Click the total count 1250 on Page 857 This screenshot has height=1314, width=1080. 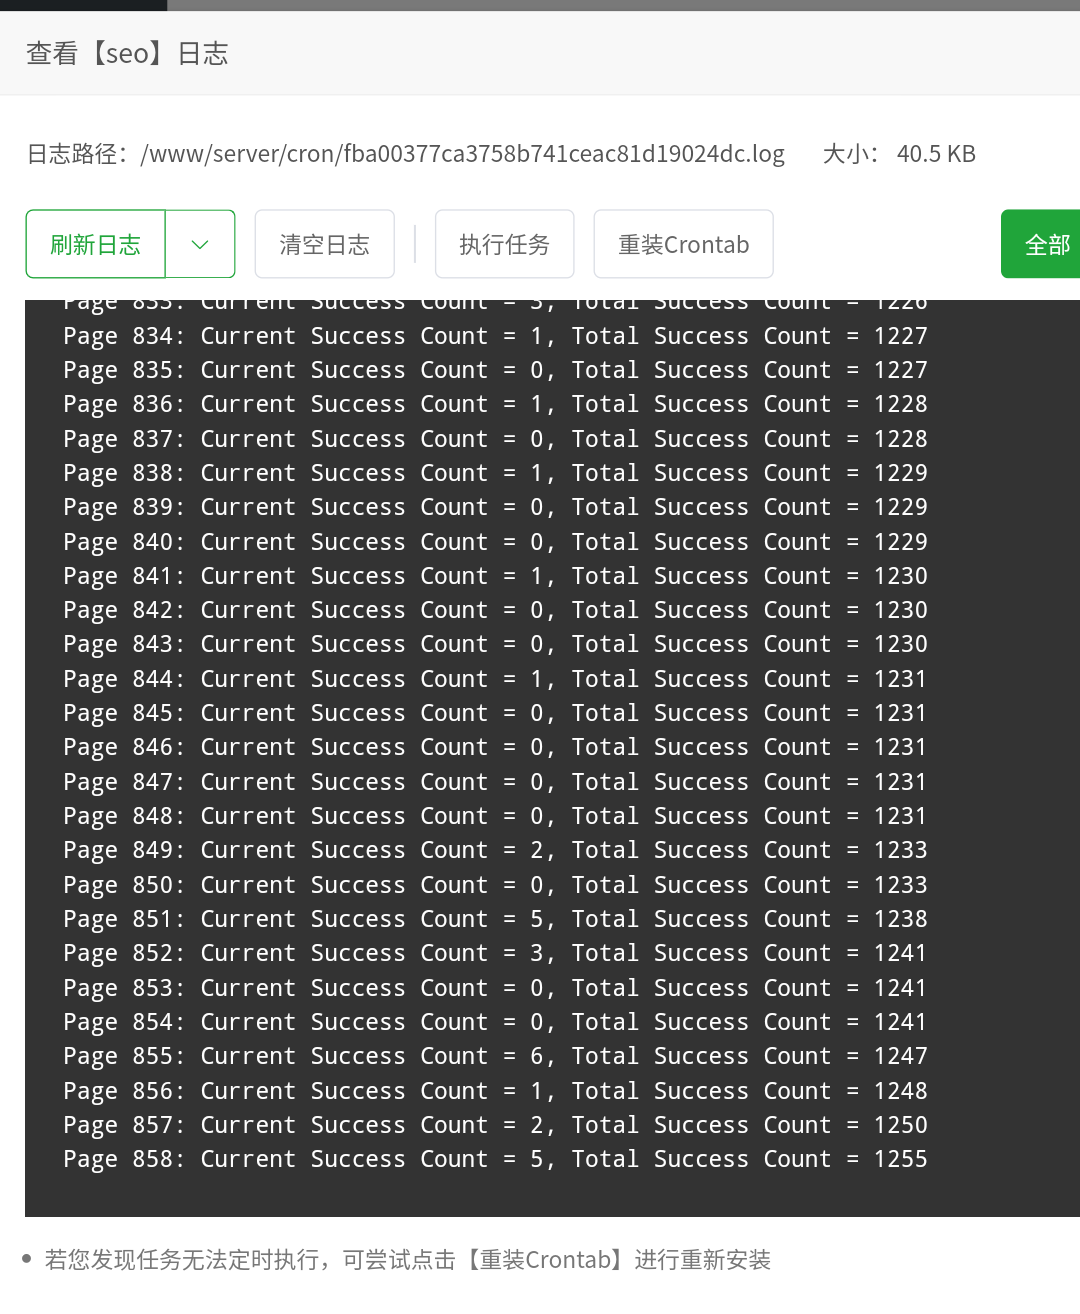900,1126
